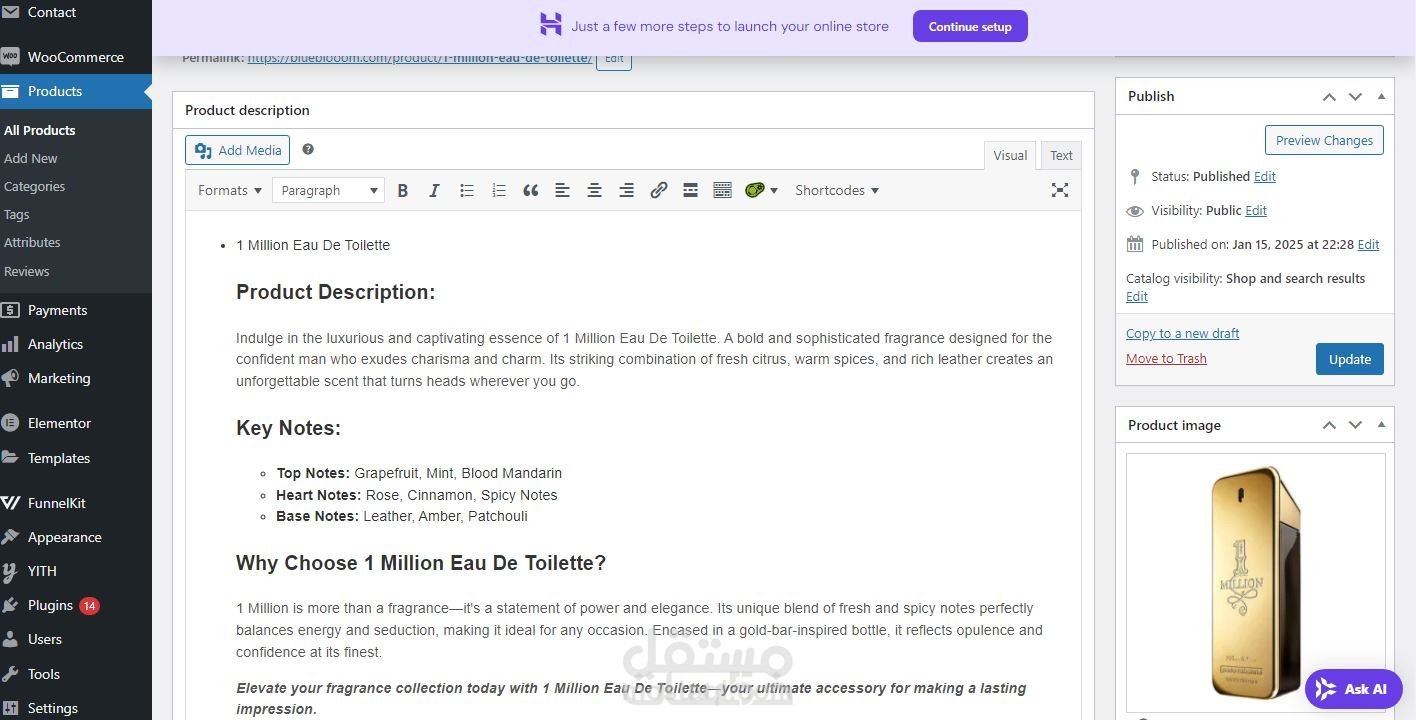This screenshot has height=720, width=1416.
Task: Edit the permalink slug
Action: (x=614, y=58)
